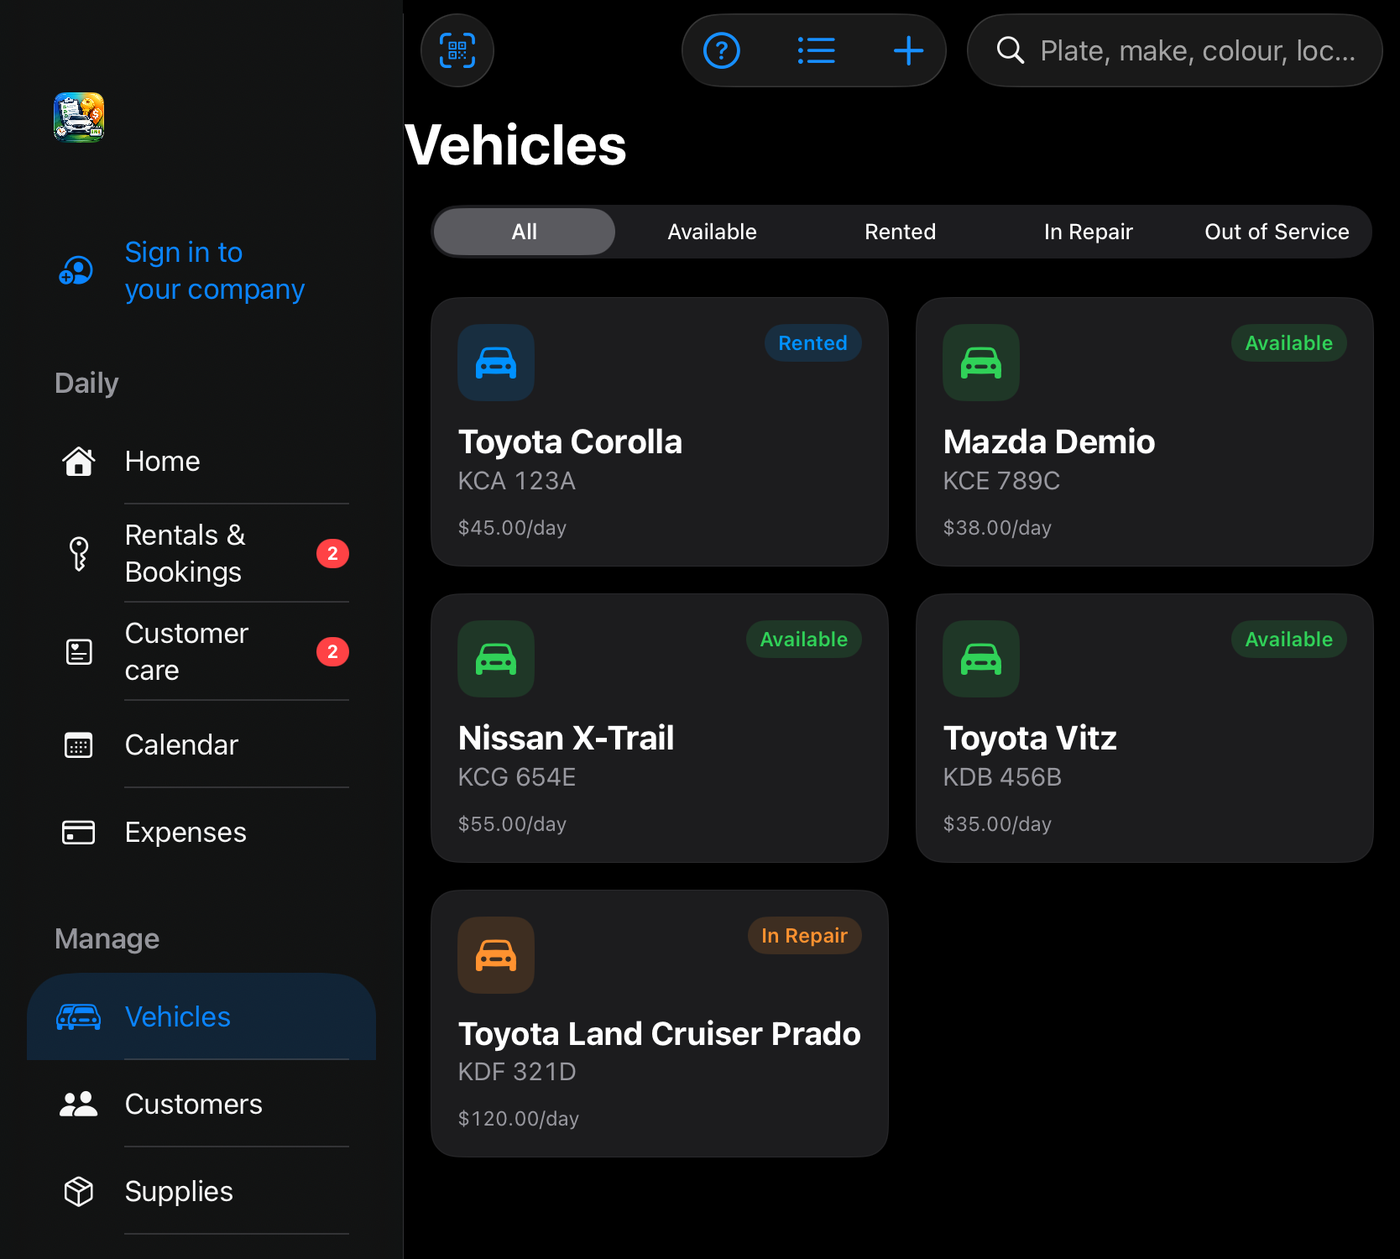The height and width of the screenshot is (1259, 1400).
Task: Click the green car icon on Mazda Demio
Action: tap(981, 362)
